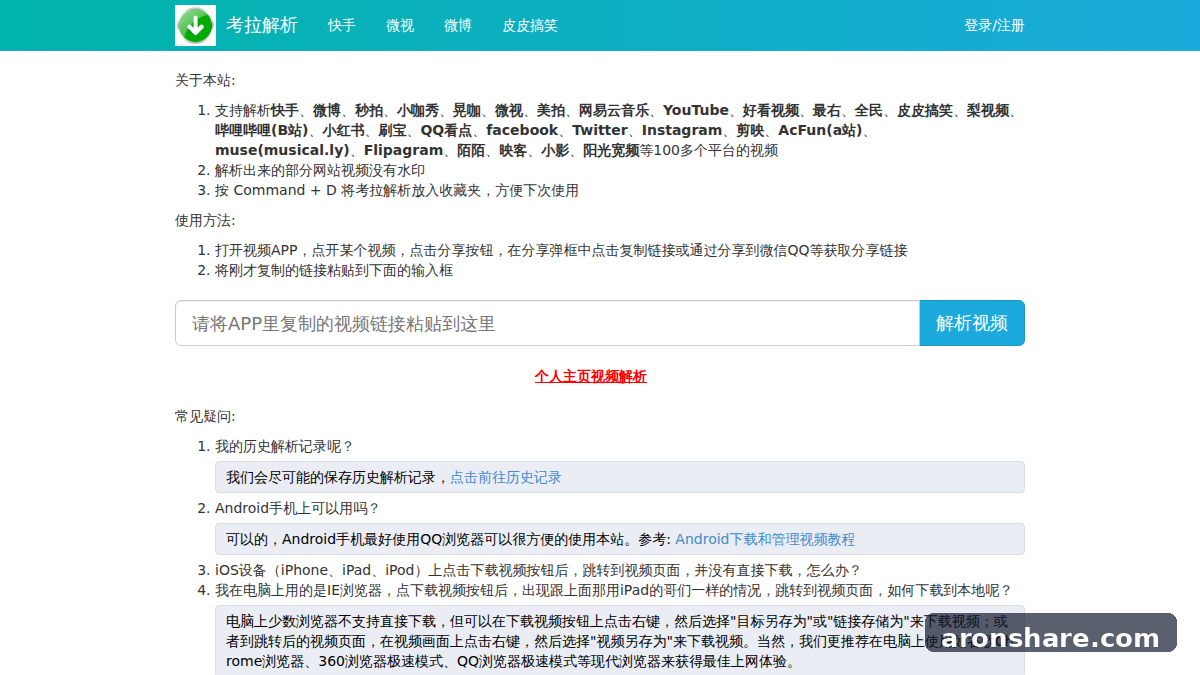Click the 将刚才复制的链接粘贴到下面的输入框 step
The width and height of the screenshot is (1200, 675).
coord(334,270)
